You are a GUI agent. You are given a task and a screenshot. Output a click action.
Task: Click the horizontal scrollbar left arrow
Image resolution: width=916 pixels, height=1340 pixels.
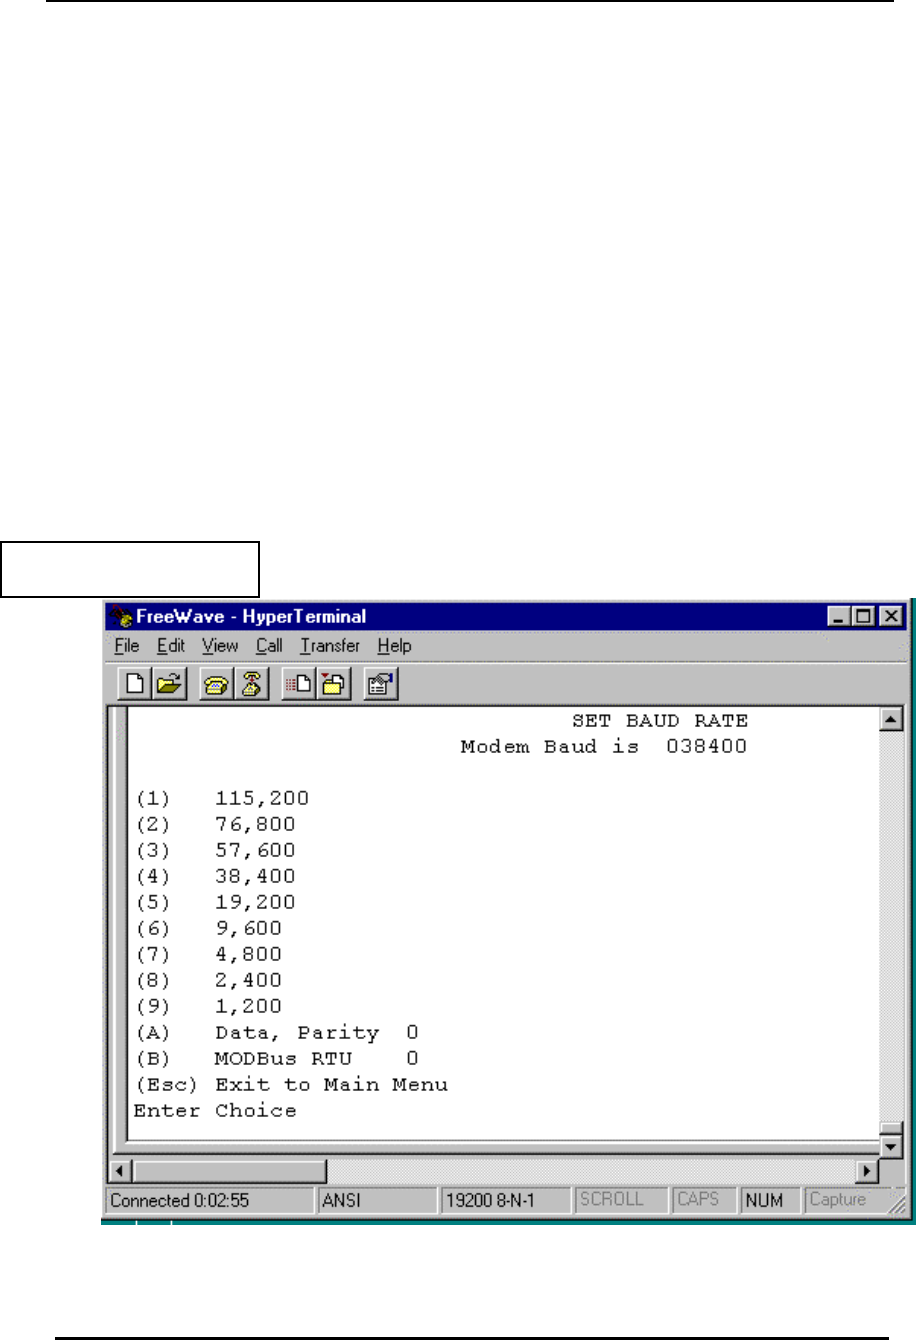(x=120, y=1170)
